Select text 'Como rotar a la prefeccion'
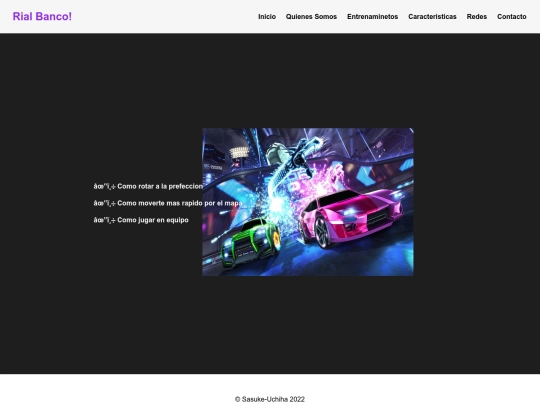Image resolution: width=540 pixels, height=405 pixels. point(160,186)
